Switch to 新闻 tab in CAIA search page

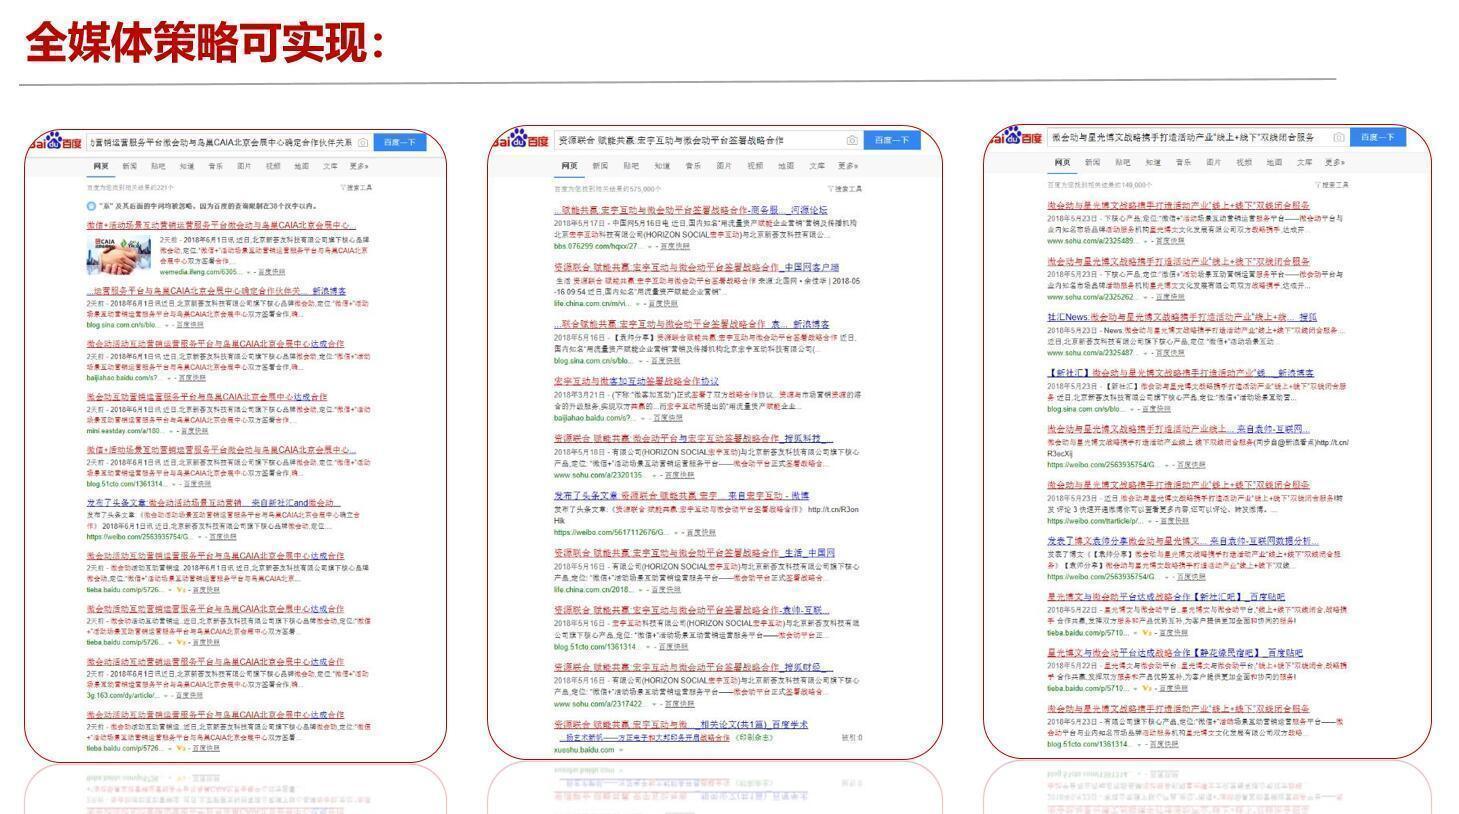(x=130, y=166)
